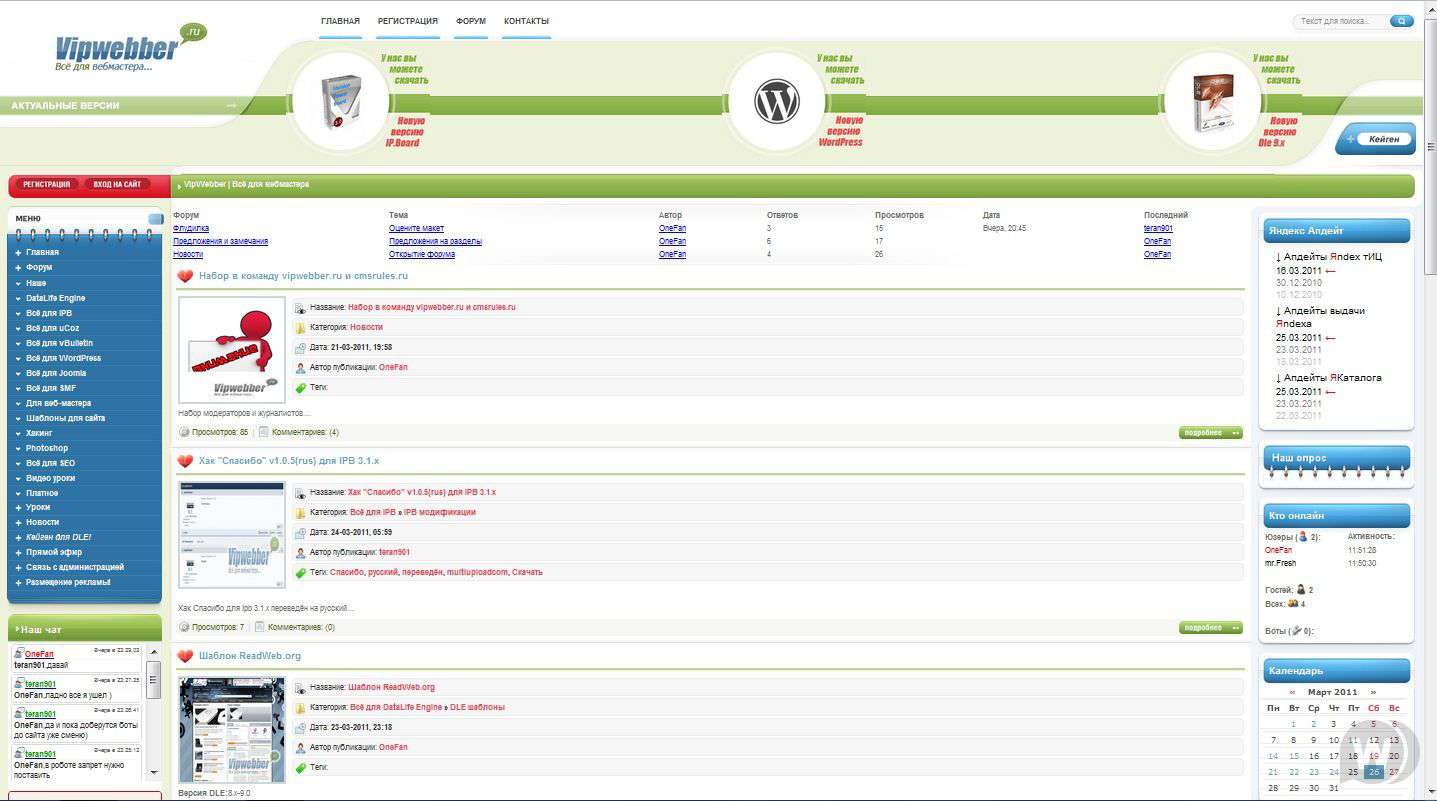Open thumbnail of Хак Спасибо post
Viewport: 1437px width, 801px height.
point(232,535)
